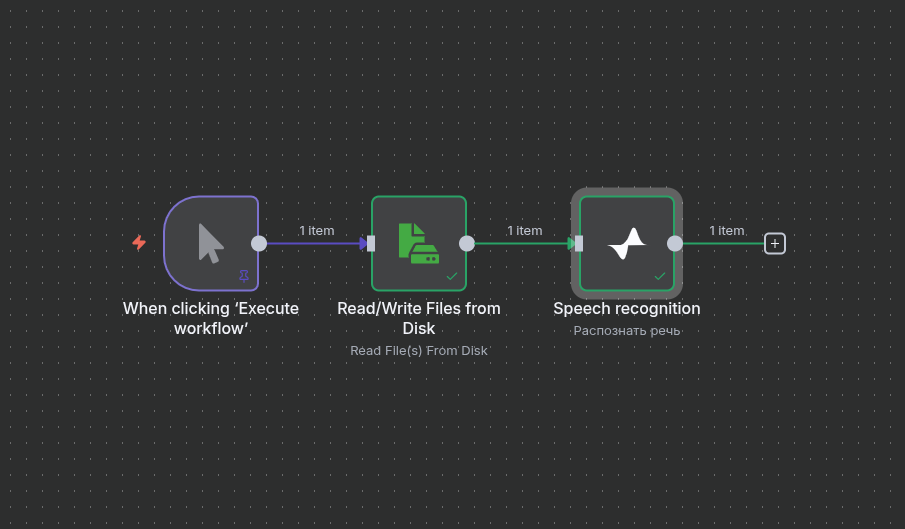This screenshot has width=905, height=529.
Task: Click the plus button after Speech recognition
Action: [x=775, y=243]
